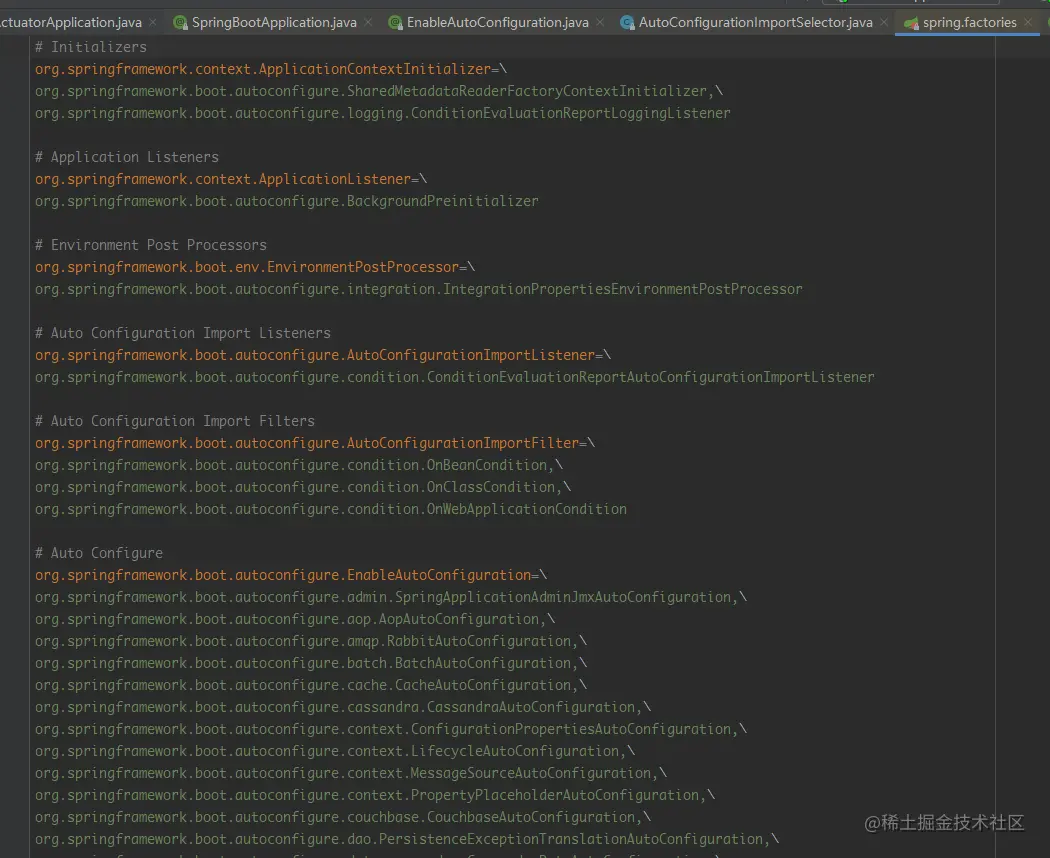
Task: Close the AutoConfigurationImportSelector.java tab
Action: tap(884, 23)
